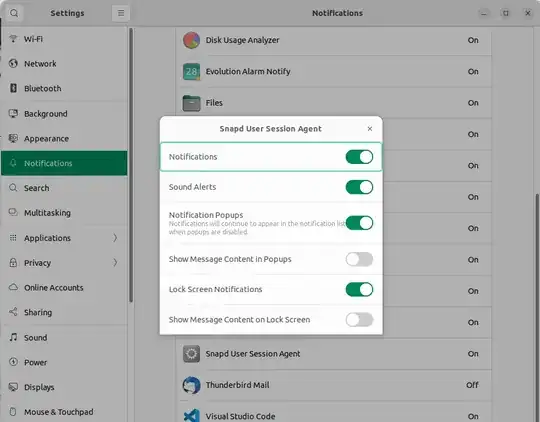
Task: Click the Displays icon in sidebar
Action: pos(13,387)
